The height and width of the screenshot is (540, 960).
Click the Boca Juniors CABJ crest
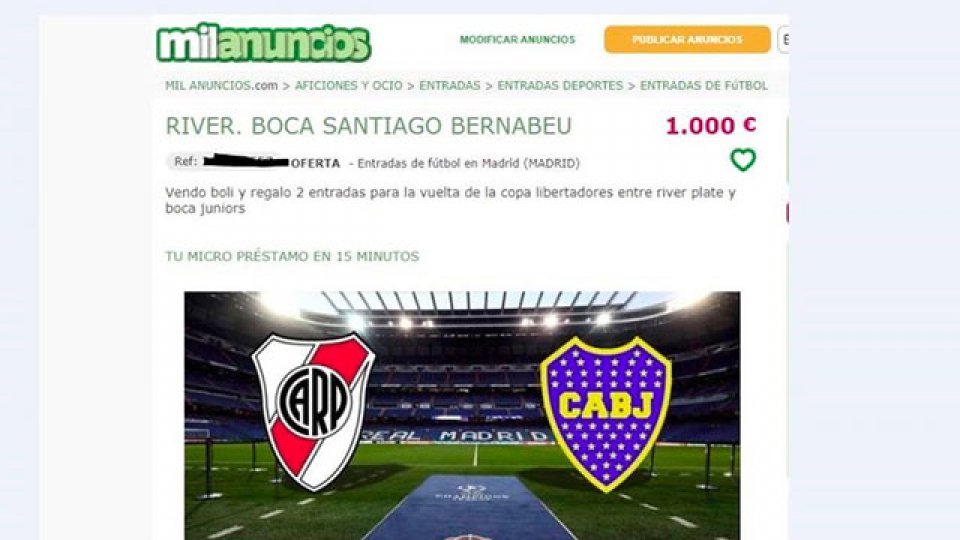click(x=606, y=413)
